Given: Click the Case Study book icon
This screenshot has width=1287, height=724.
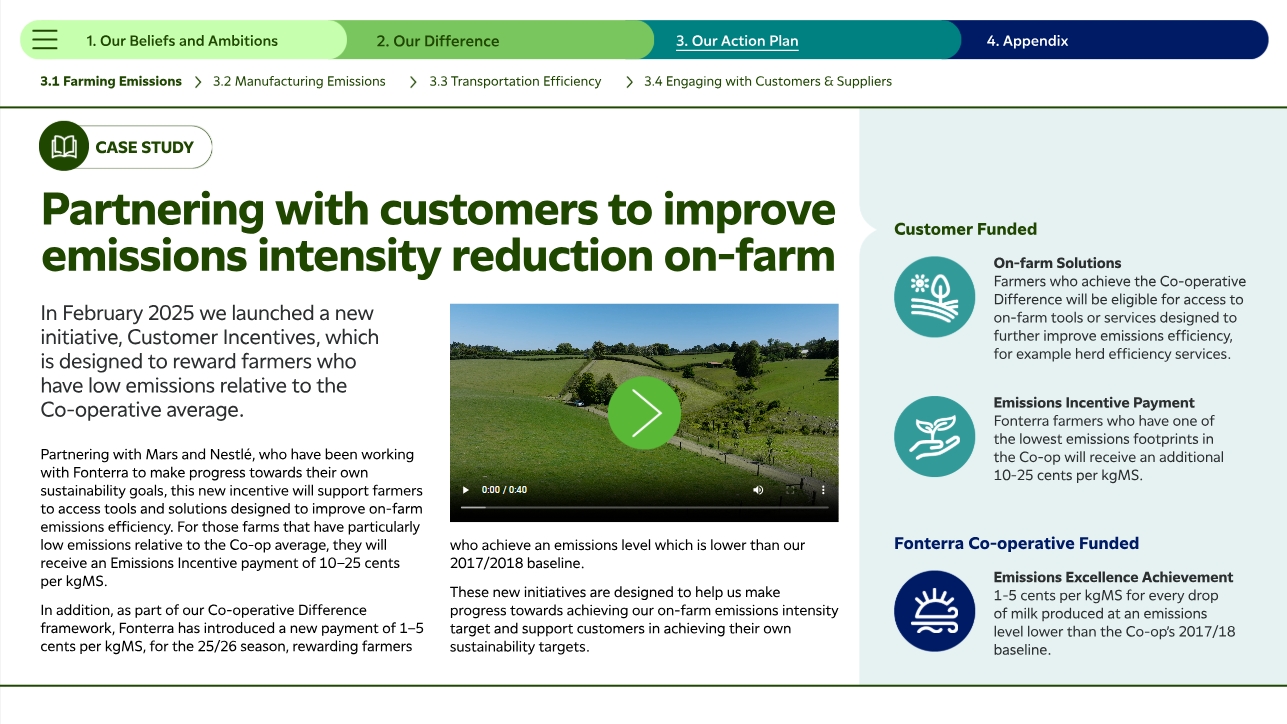Looking at the screenshot, I should (x=64, y=147).
